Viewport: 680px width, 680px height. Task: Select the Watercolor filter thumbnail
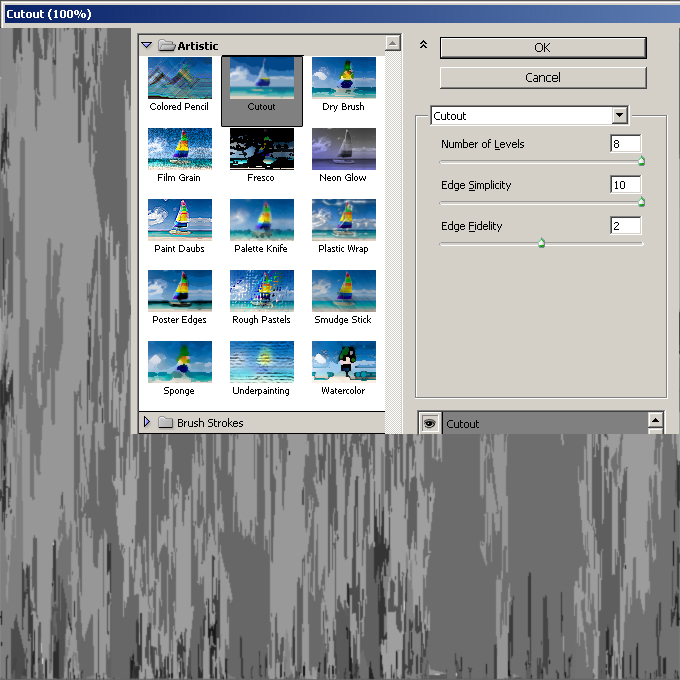pos(343,363)
